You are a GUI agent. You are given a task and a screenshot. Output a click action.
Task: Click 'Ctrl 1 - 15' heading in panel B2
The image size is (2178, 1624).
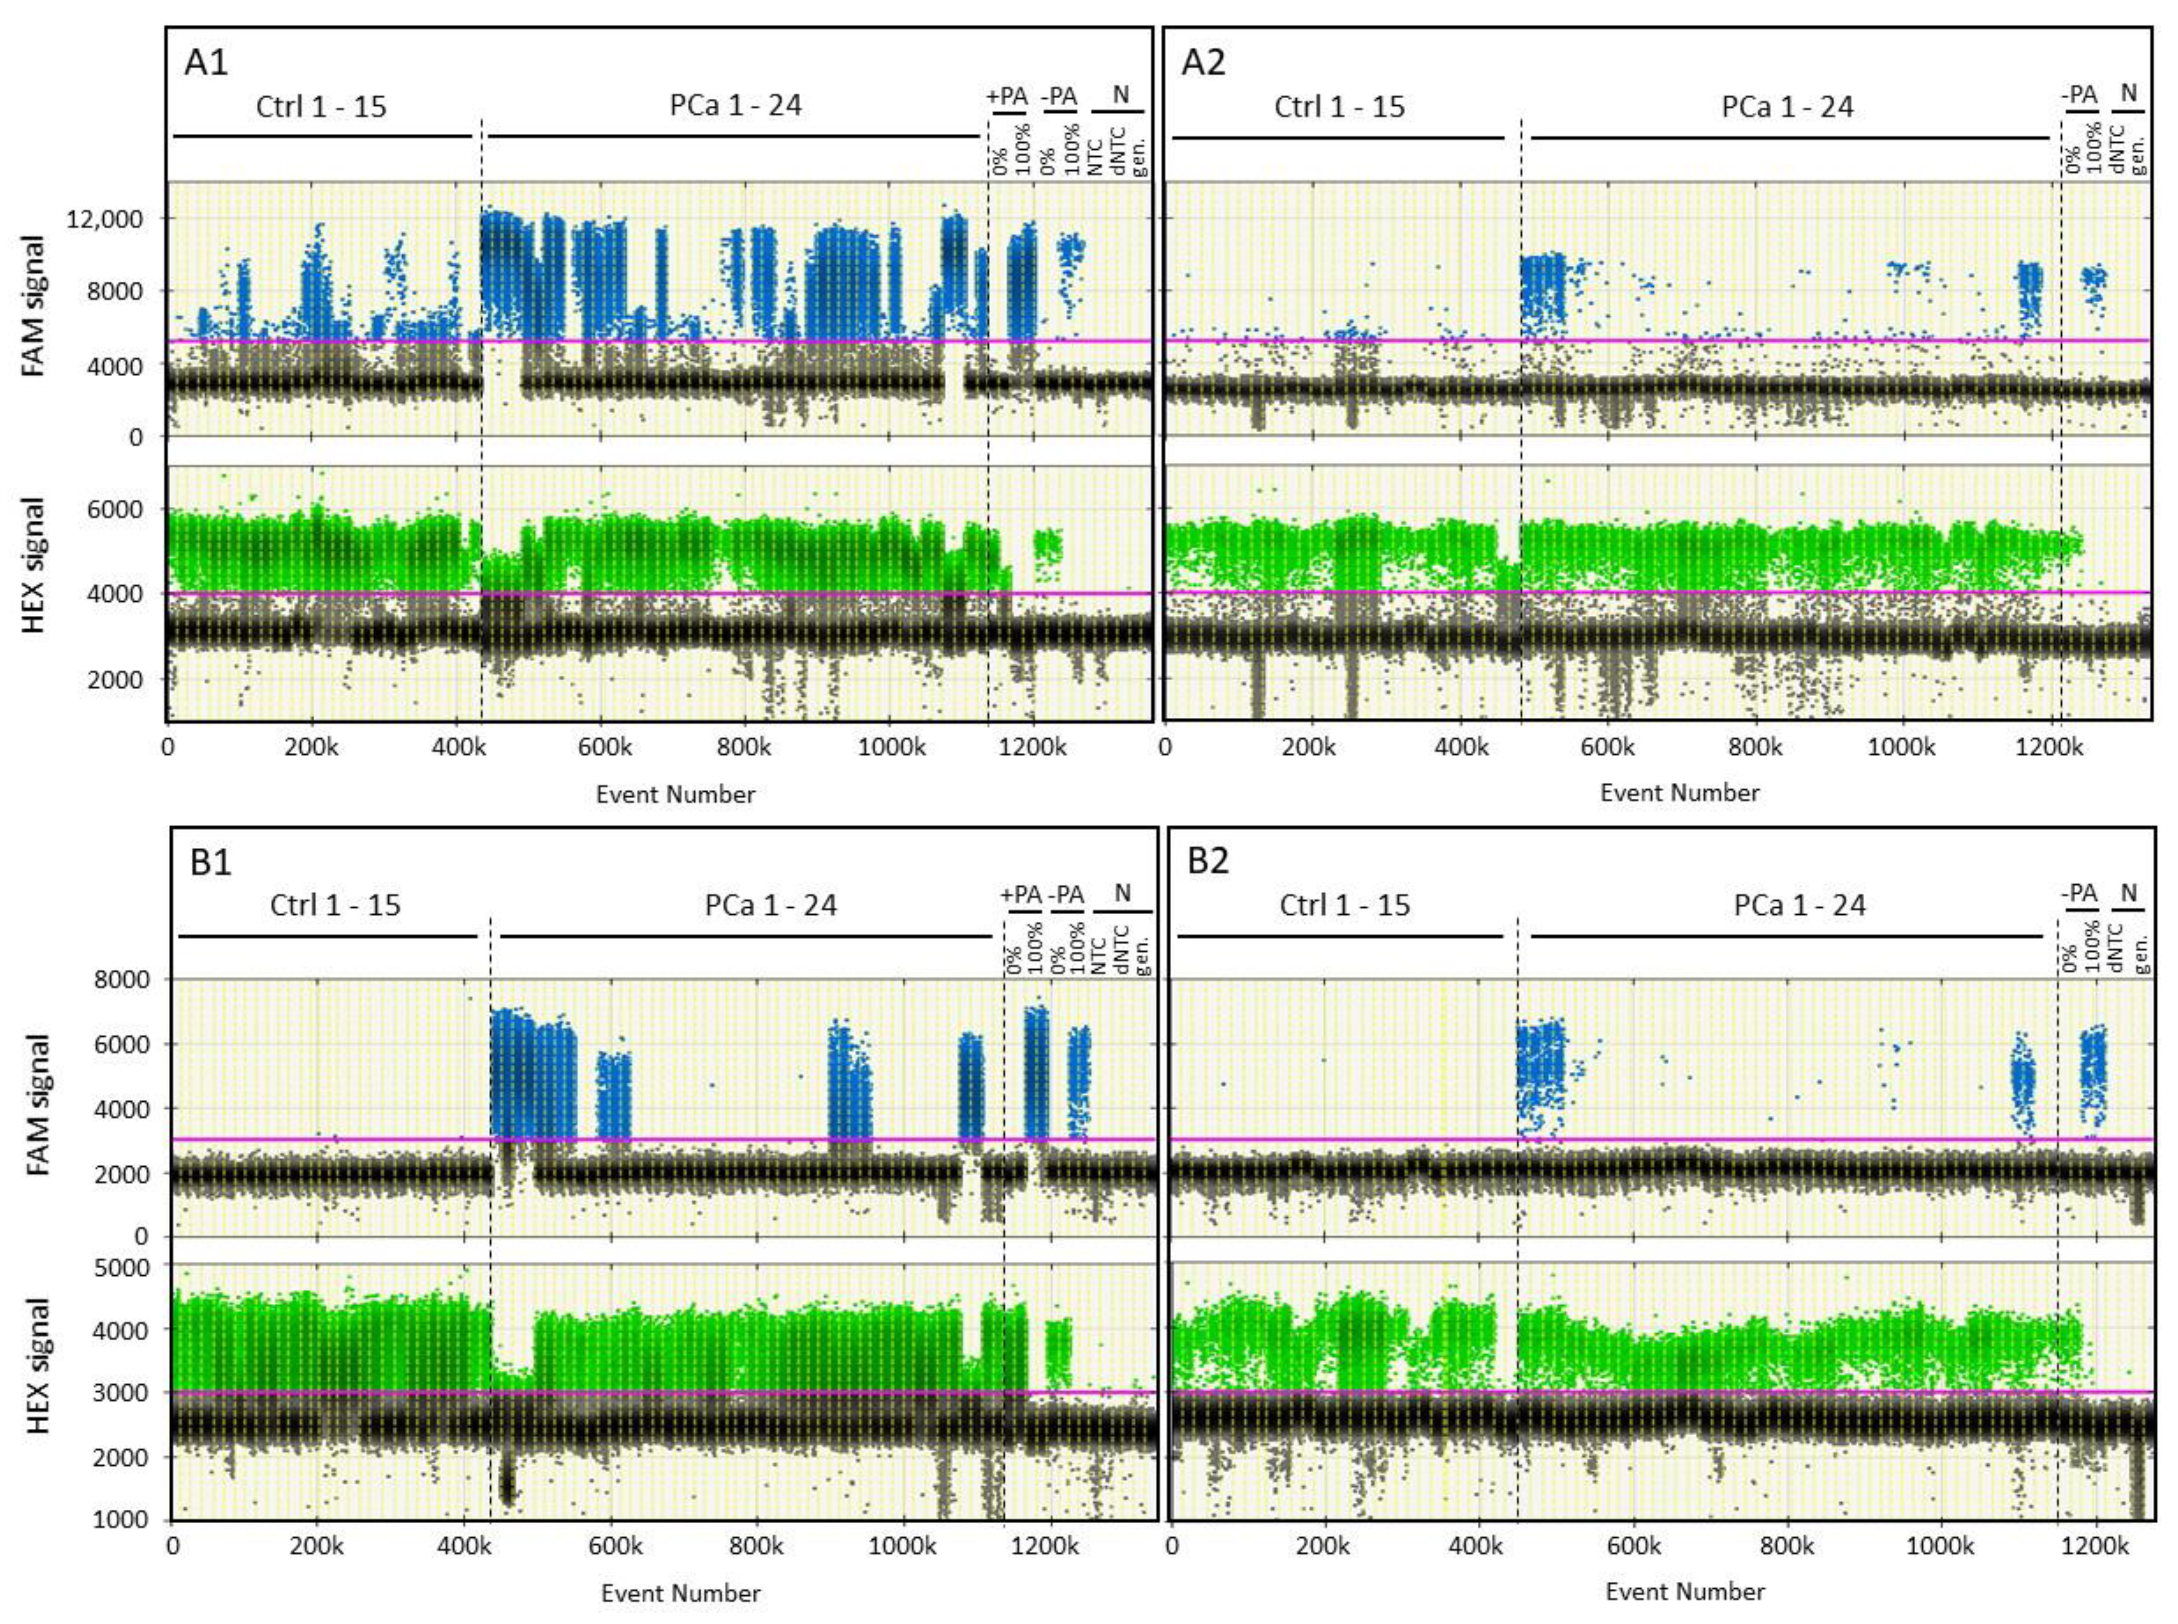coord(1344,905)
